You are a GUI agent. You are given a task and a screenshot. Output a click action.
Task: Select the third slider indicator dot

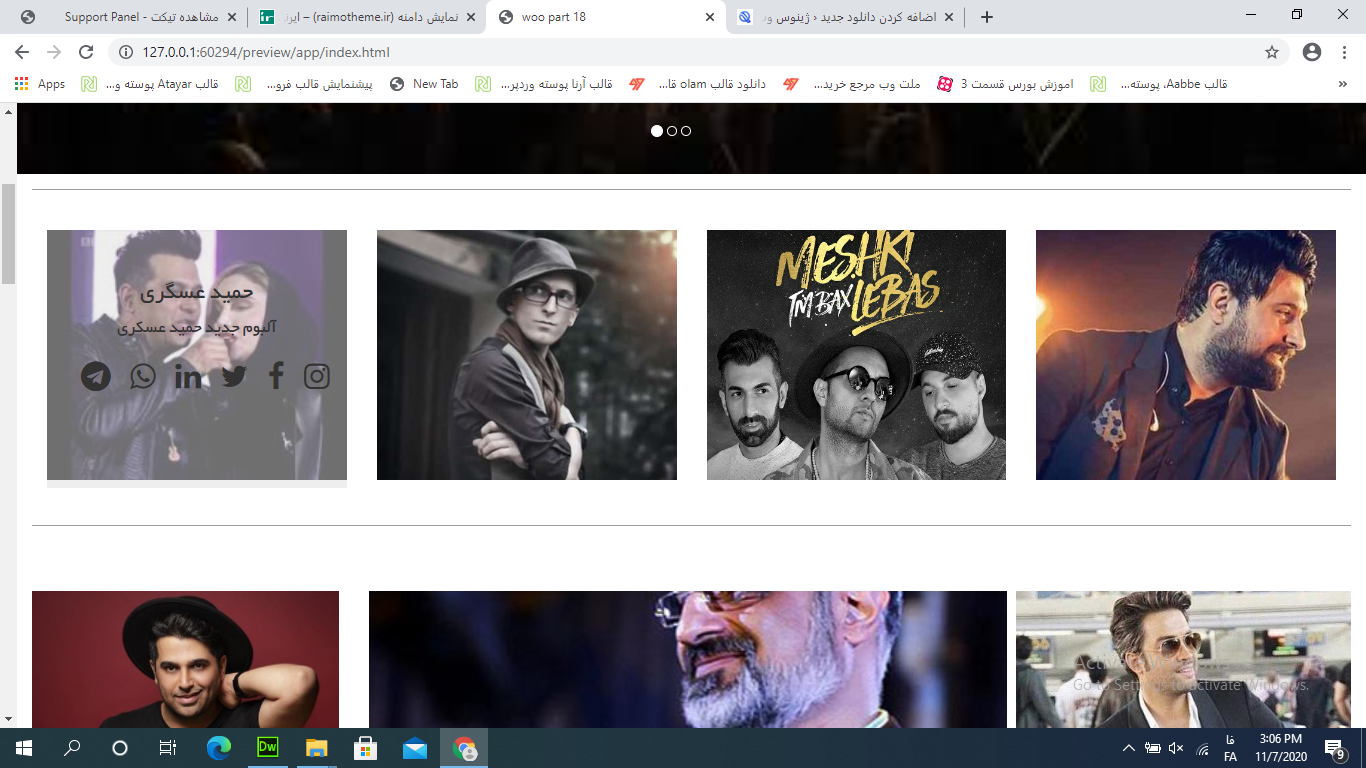[686, 131]
